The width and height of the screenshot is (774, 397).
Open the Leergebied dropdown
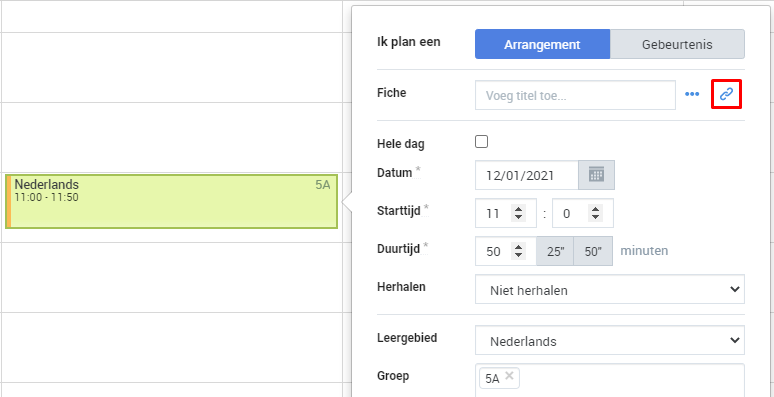pyautogui.click(x=610, y=340)
